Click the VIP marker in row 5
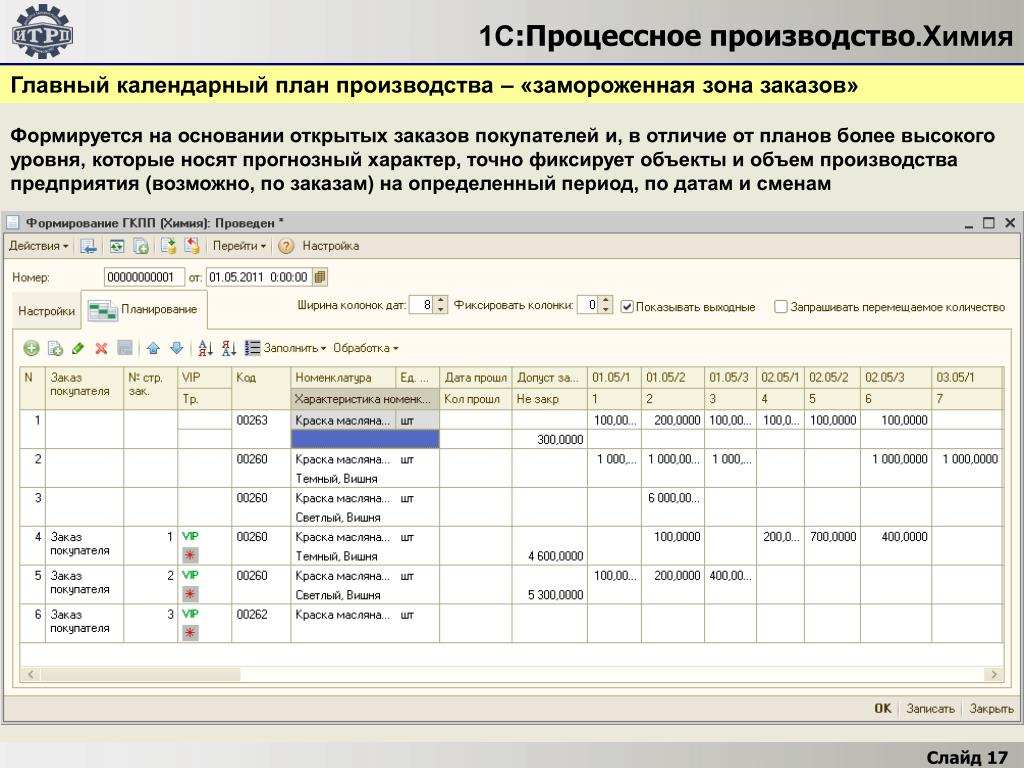Image resolution: width=1024 pixels, height=768 pixels. coord(190,575)
